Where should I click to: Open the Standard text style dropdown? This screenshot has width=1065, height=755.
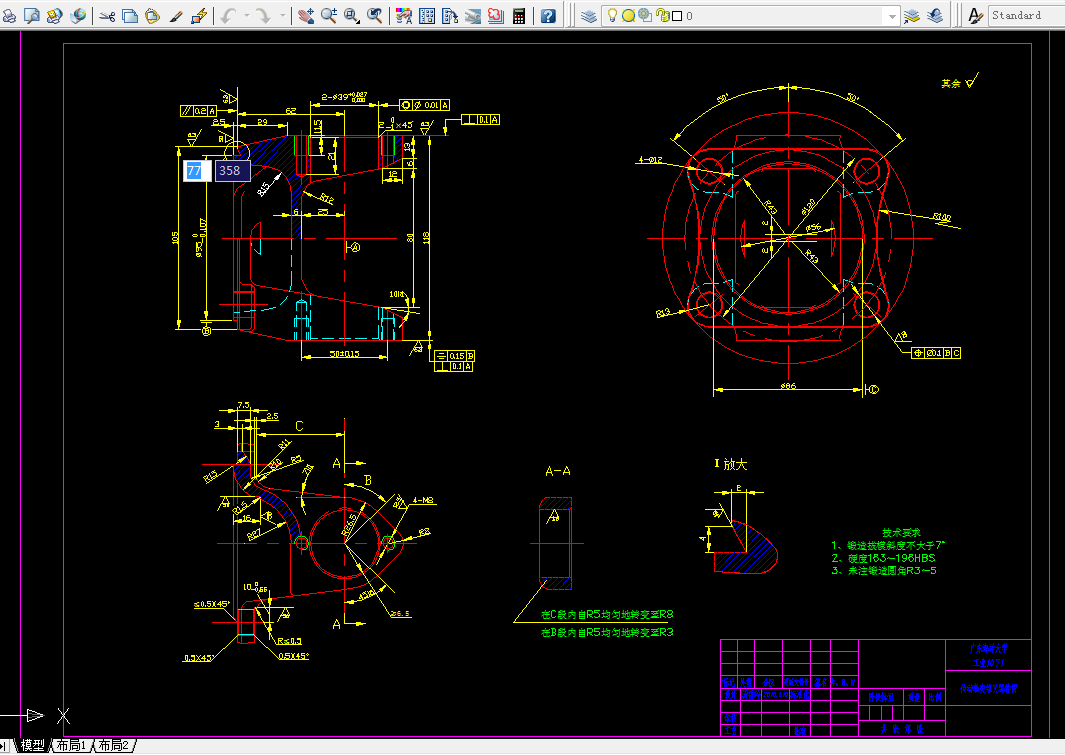pyautogui.click(x=1026, y=16)
